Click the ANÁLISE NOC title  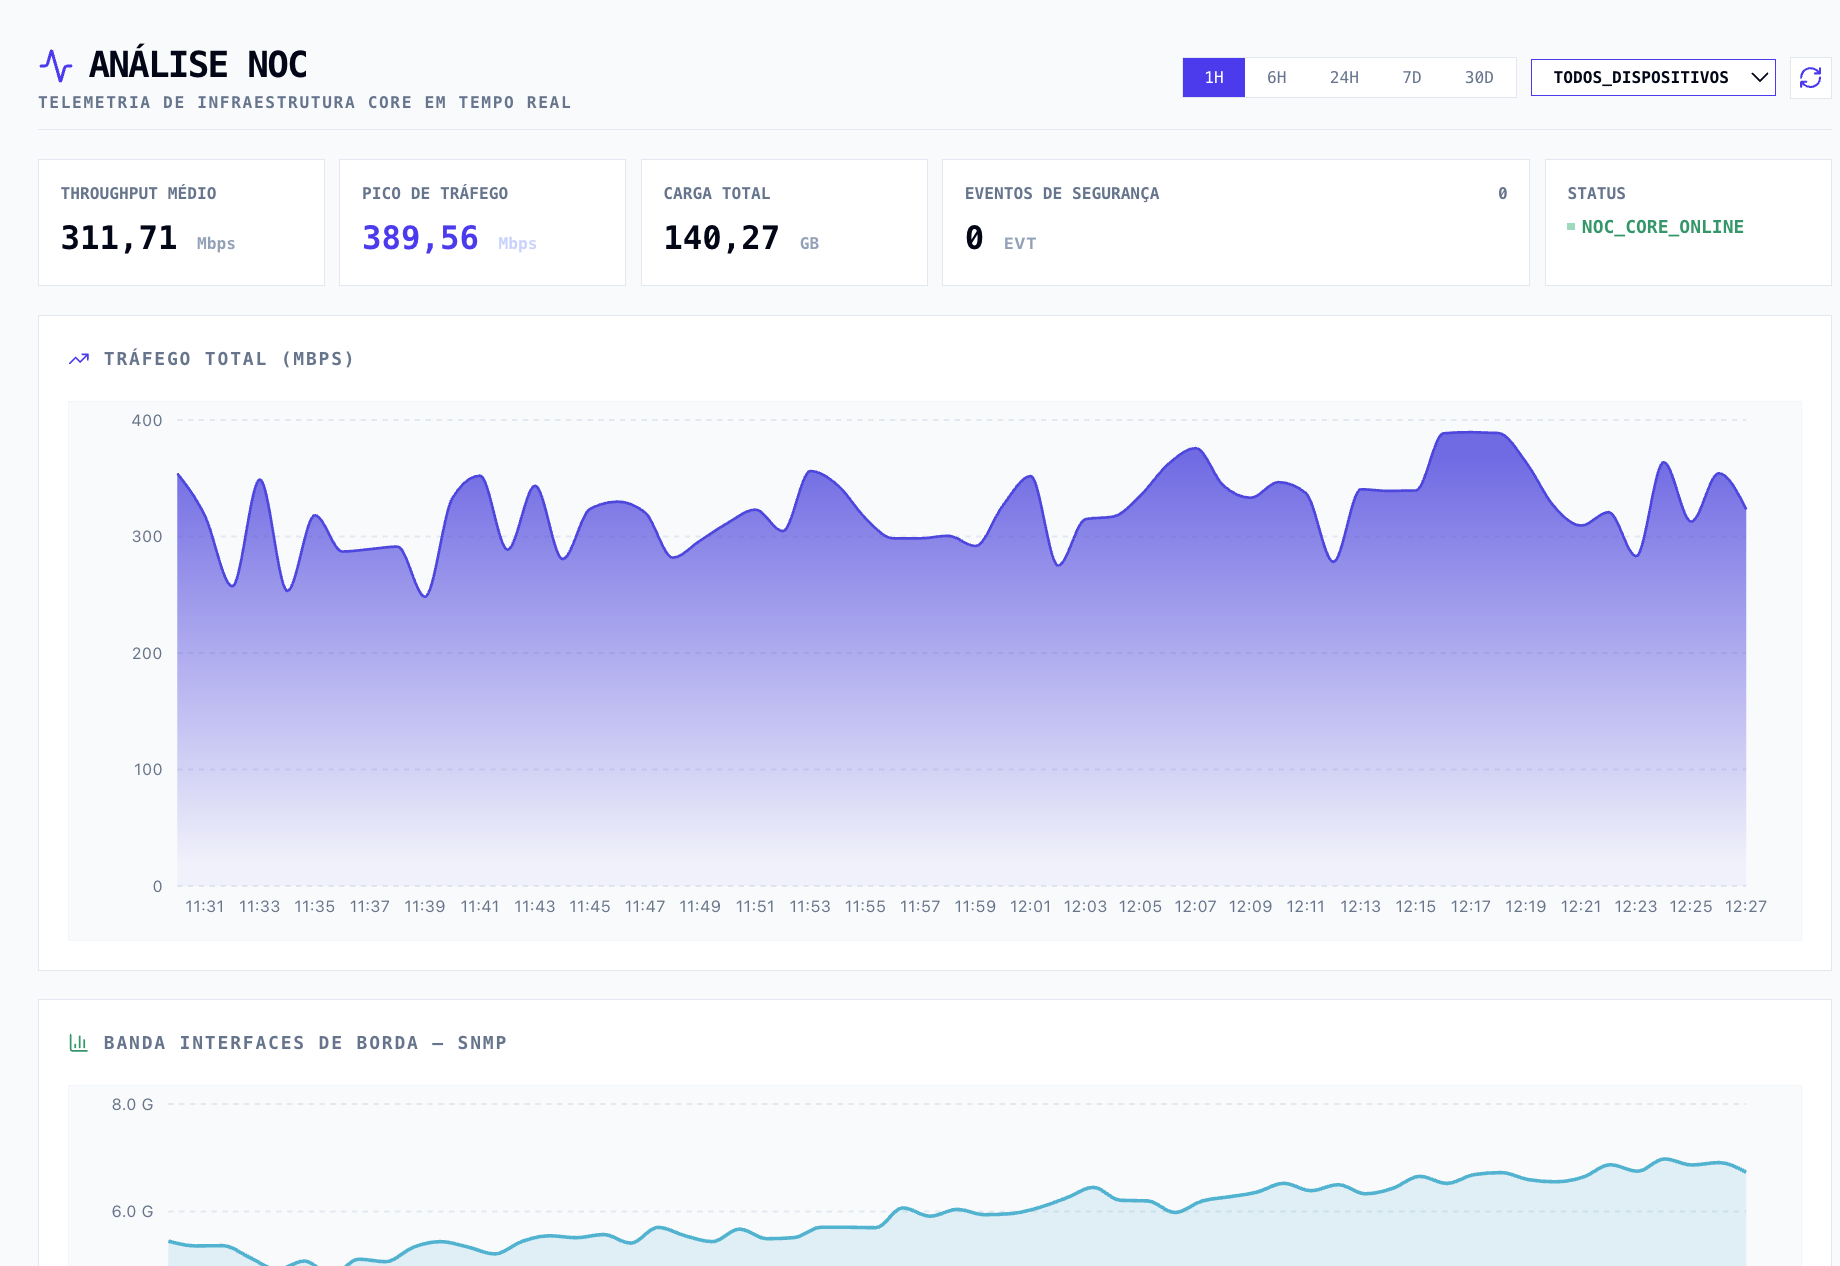[x=198, y=65]
